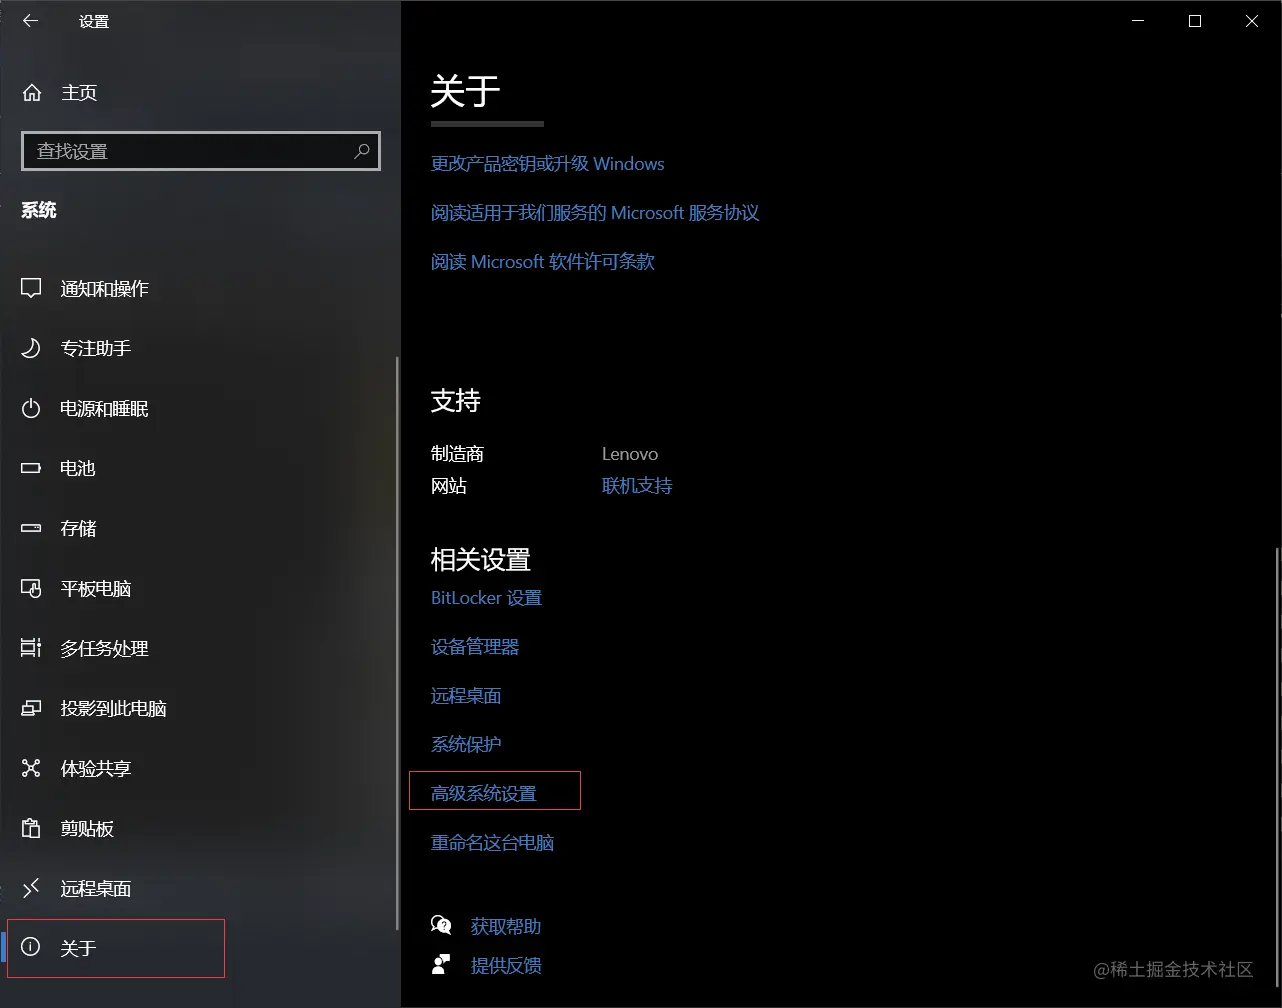Image resolution: width=1282 pixels, height=1008 pixels.
Task: Open the home icon labeled 主页
Action: tap(32, 93)
